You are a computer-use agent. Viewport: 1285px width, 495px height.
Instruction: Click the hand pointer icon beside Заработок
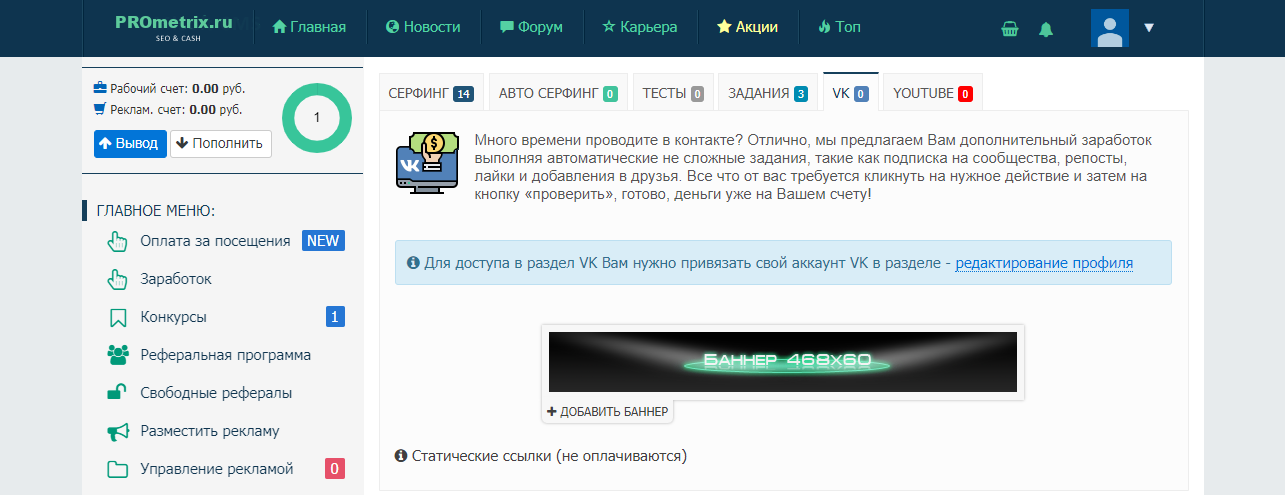click(x=118, y=279)
